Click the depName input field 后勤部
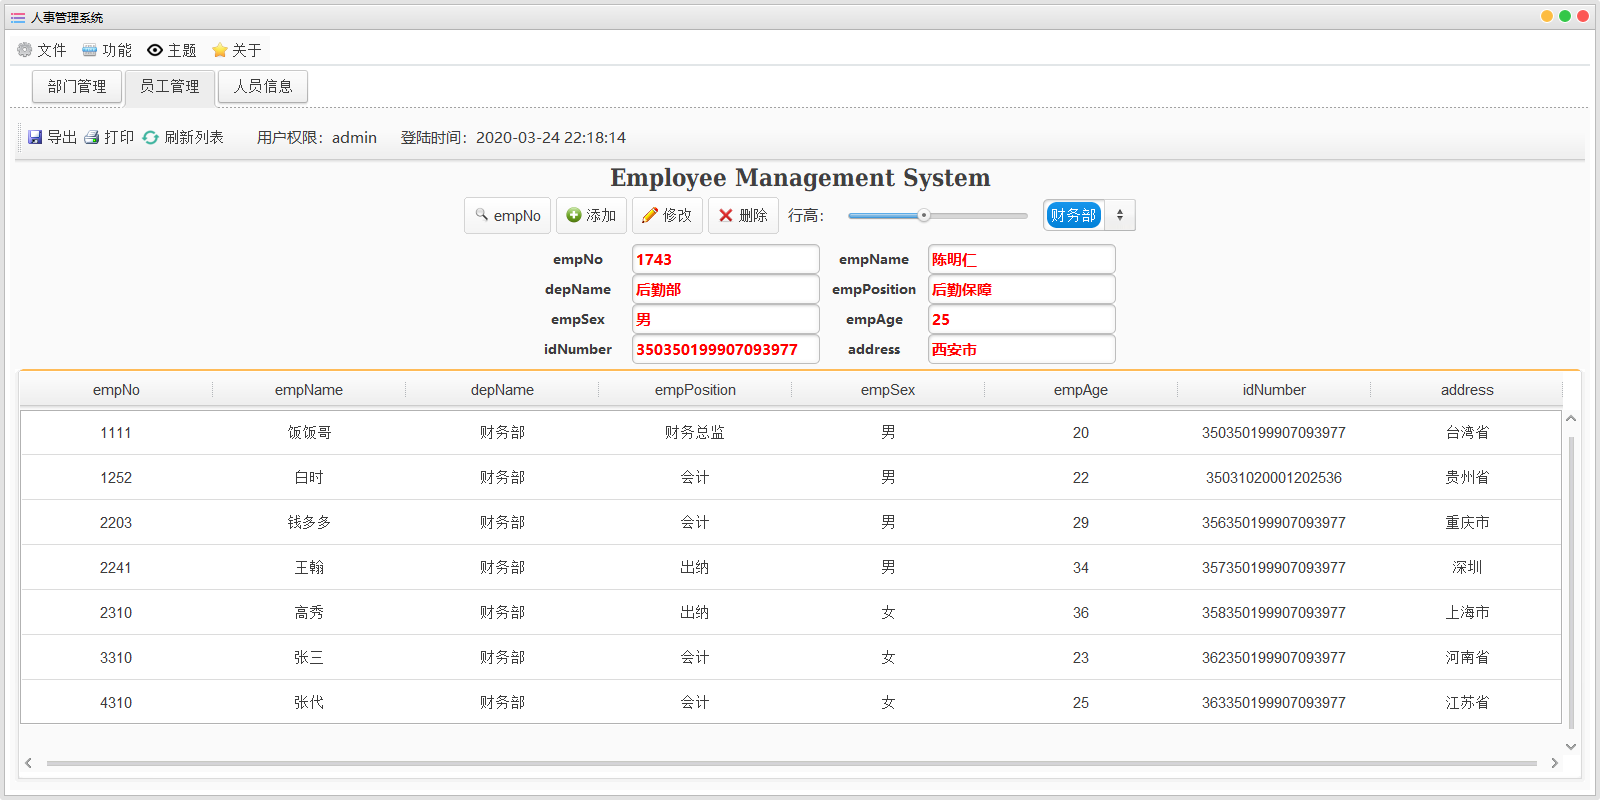Viewport: 1600px width, 800px height. point(726,289)
